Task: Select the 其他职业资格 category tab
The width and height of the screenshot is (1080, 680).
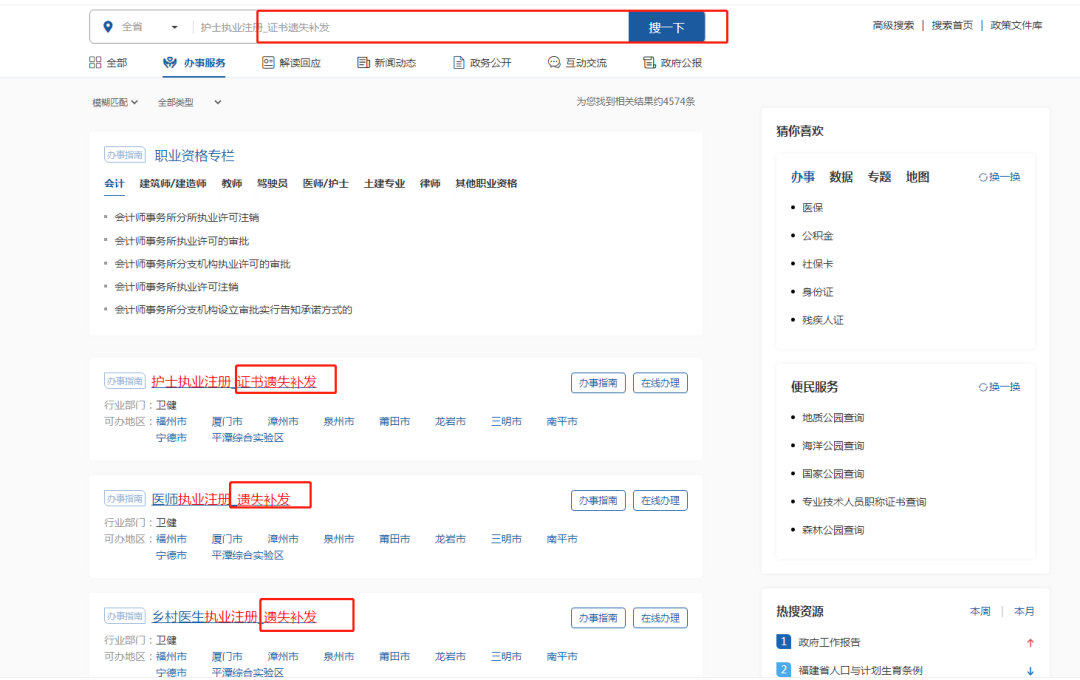Action: click(486, 183)
